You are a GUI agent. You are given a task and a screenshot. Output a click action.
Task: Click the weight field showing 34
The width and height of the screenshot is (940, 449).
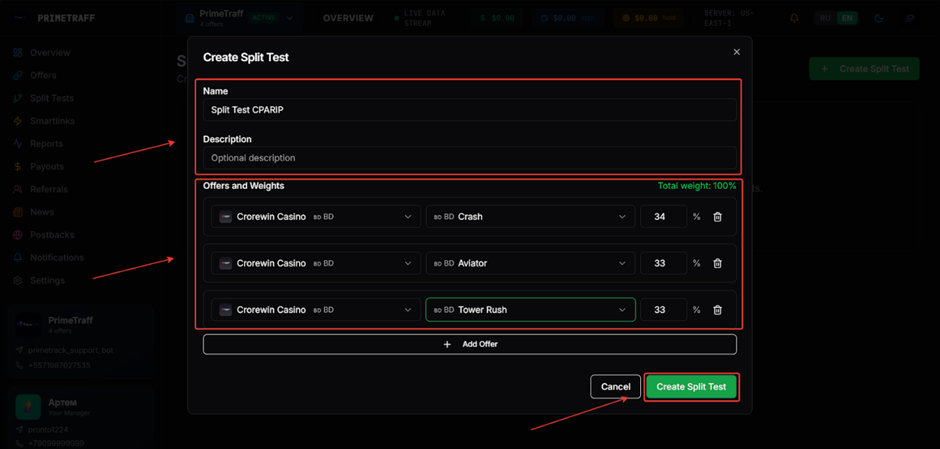tap(662, 217)
